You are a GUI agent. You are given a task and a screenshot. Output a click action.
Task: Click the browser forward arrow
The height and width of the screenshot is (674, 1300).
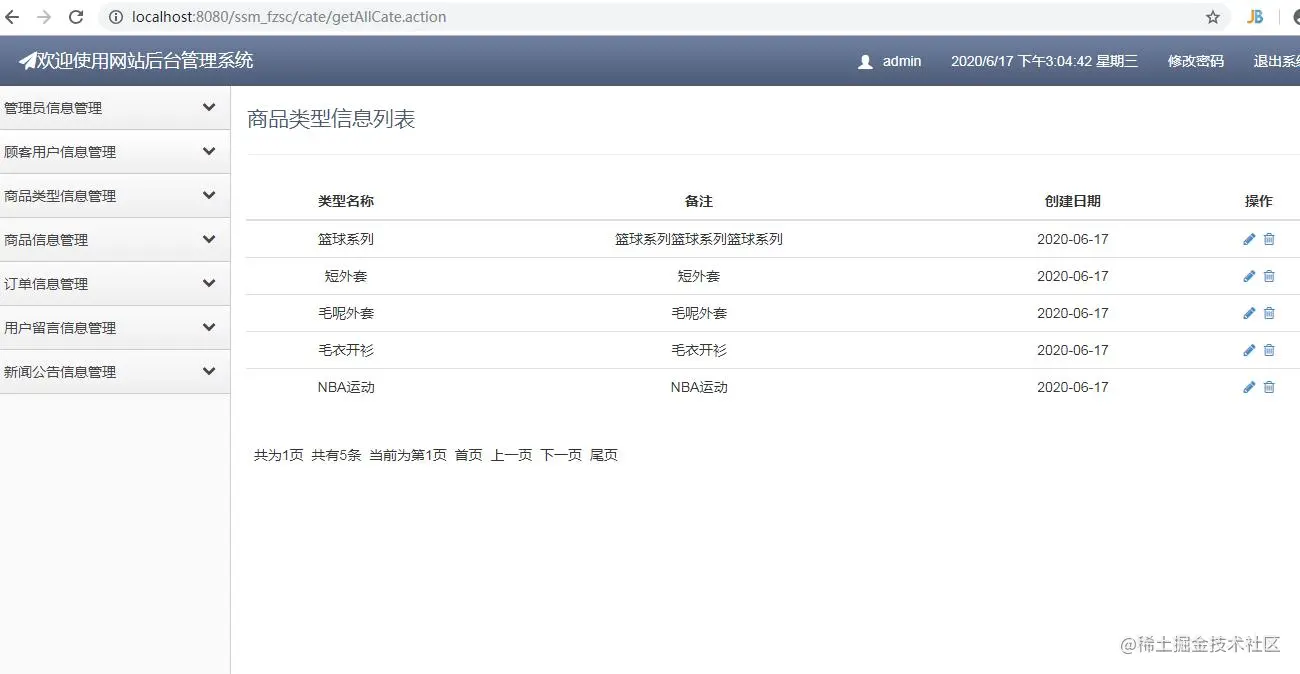pos(44,17)
